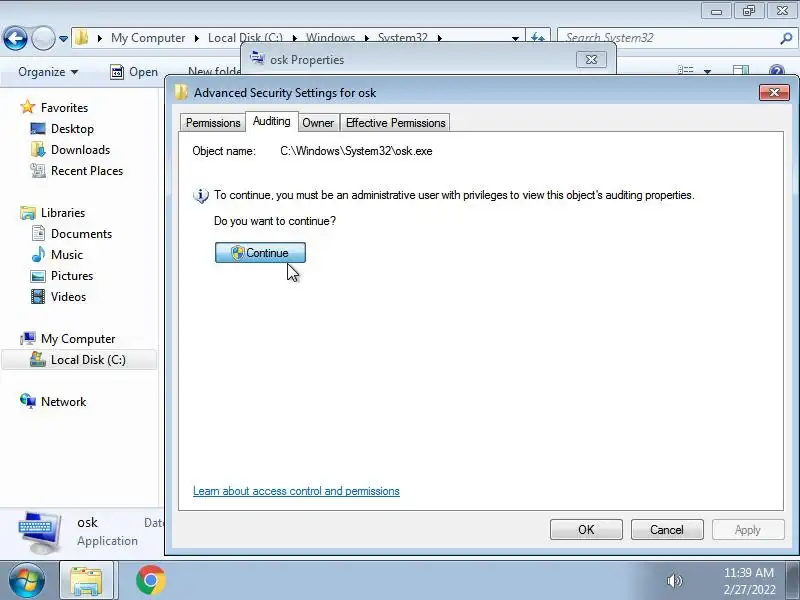This screenshot has width=800, height=600.
Task: Click the volume speaker tray icon
Action: [x=674, y=581]
